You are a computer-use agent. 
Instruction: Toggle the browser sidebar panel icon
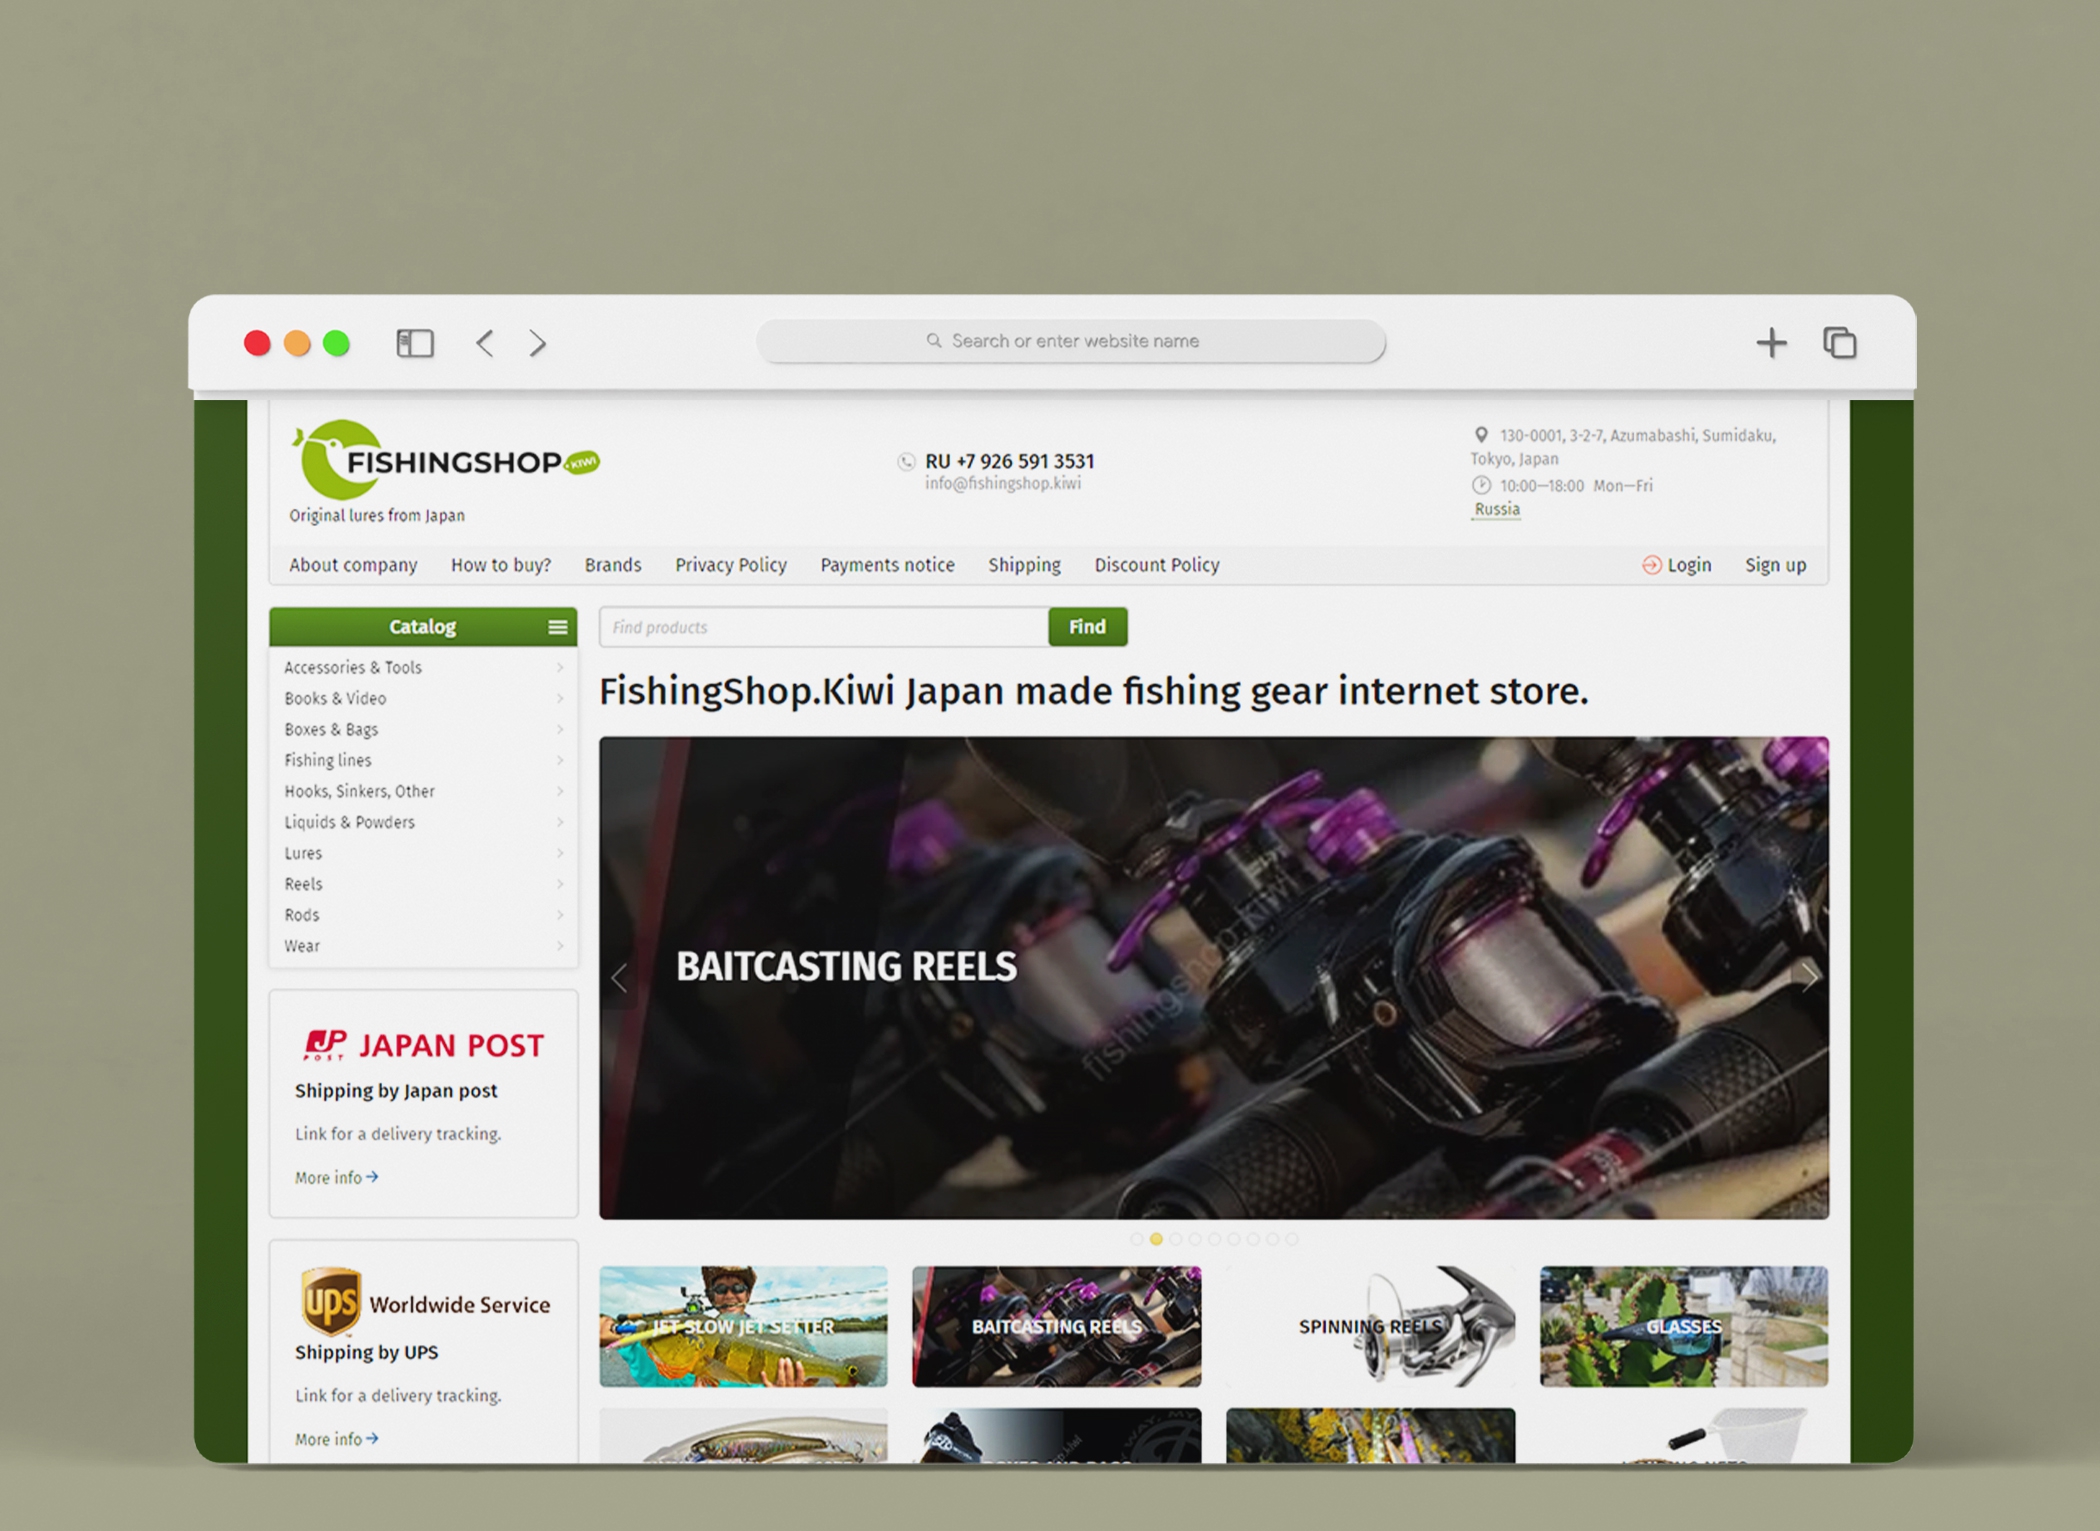pos(415,343)
